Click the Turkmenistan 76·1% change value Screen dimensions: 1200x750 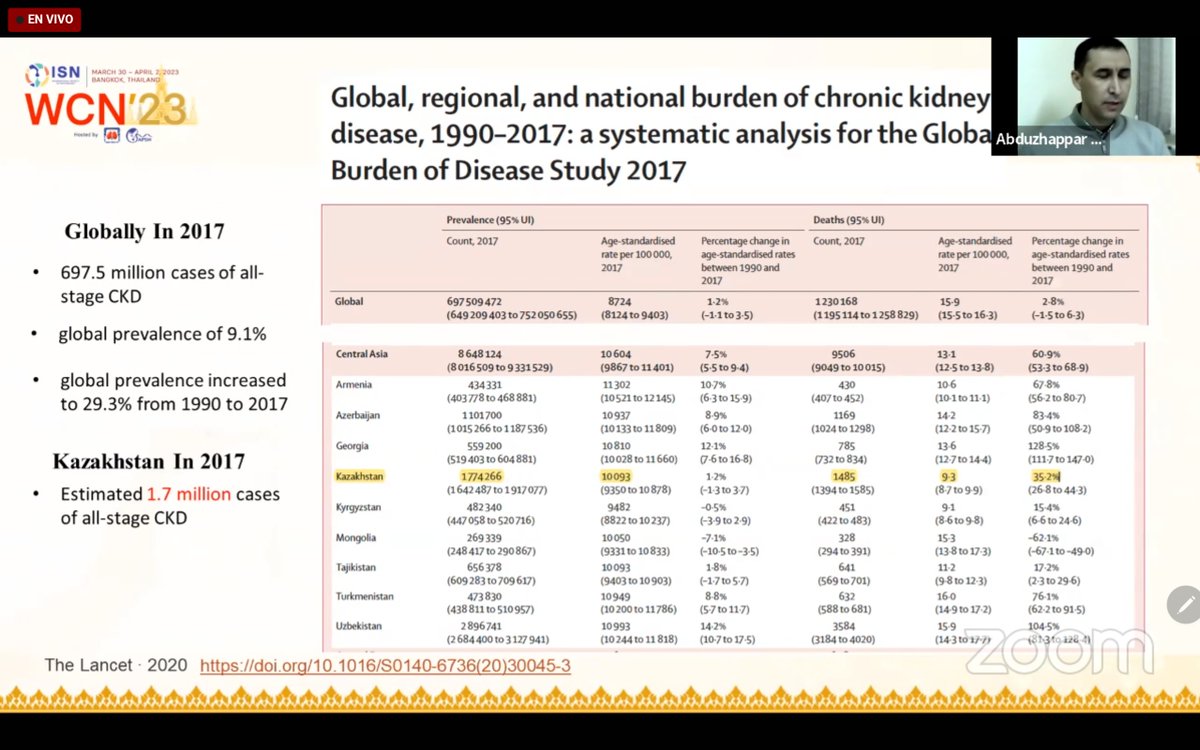click(x=1046, y=596)
